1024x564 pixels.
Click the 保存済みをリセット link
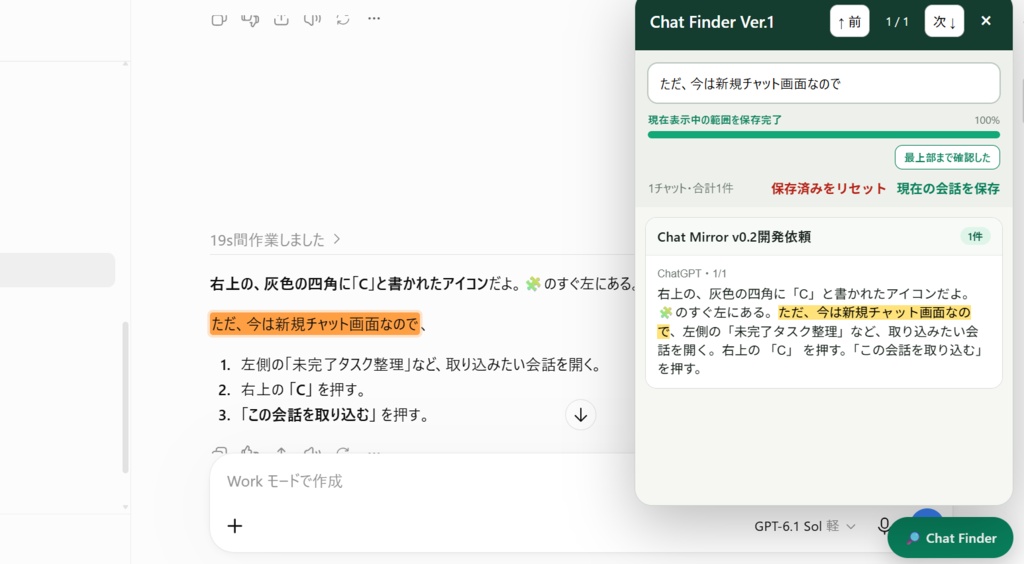828,189
